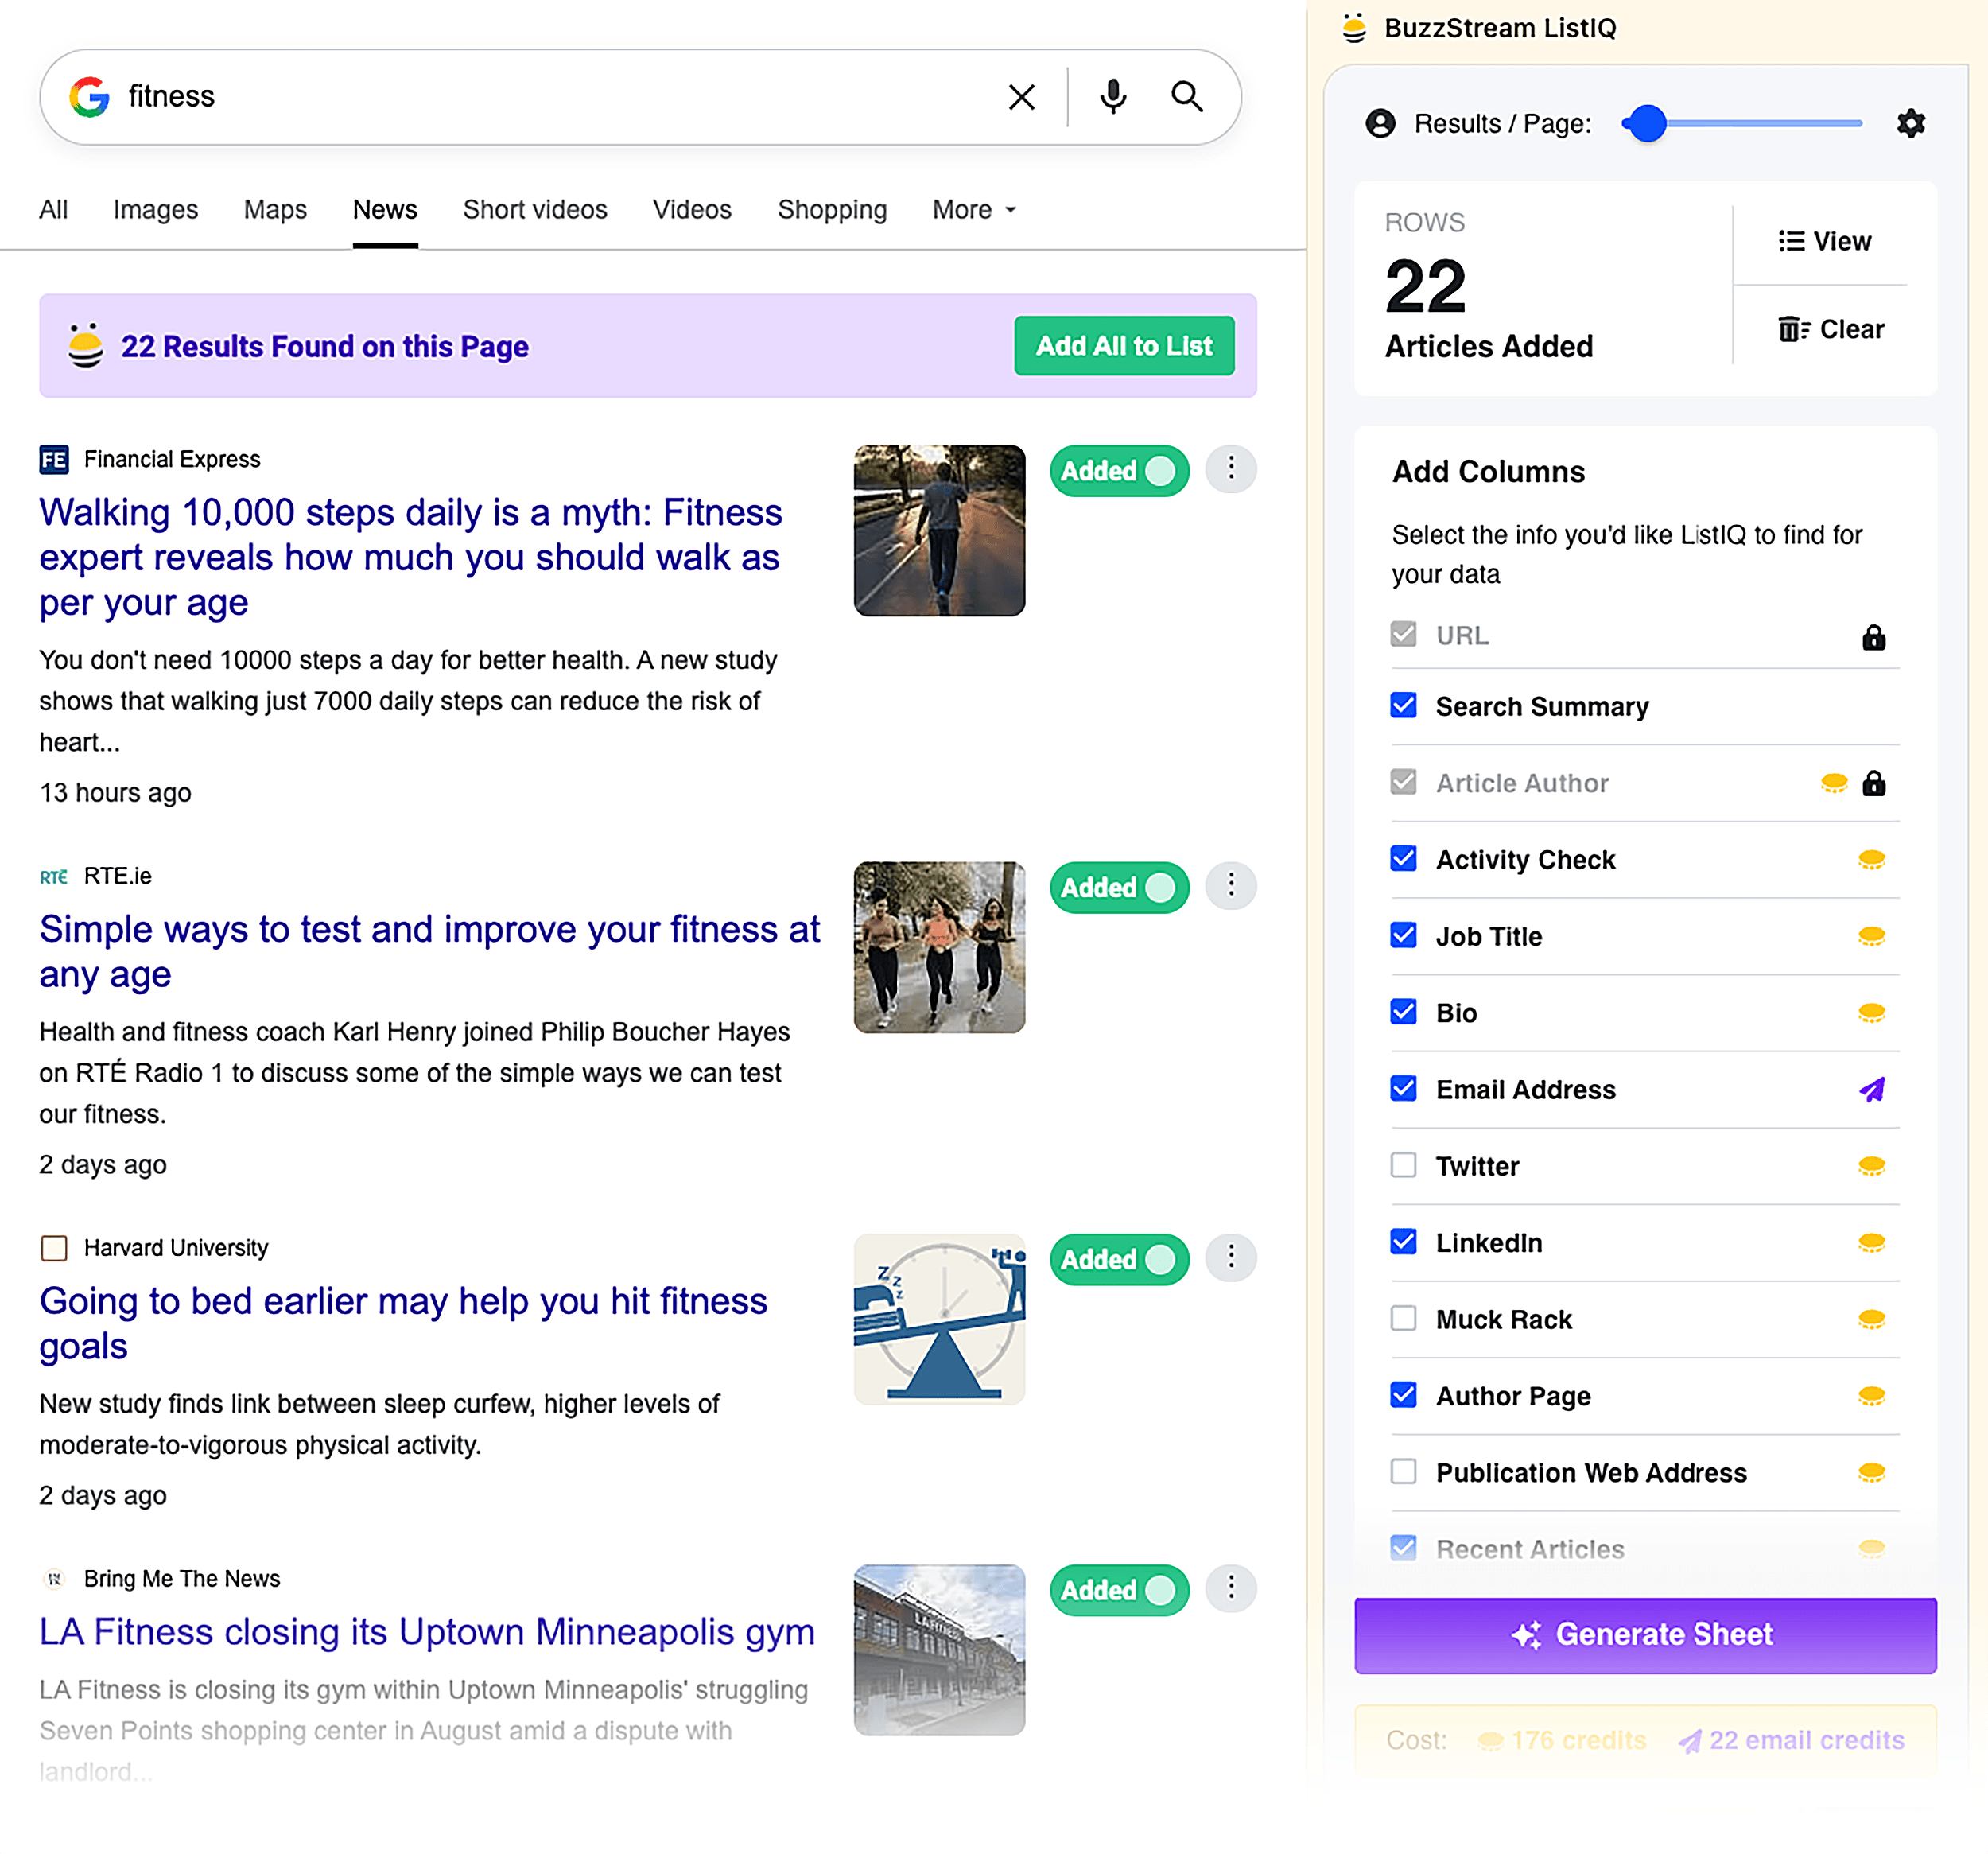Click the clear (X) icon in search bar

click(1021, 97)
